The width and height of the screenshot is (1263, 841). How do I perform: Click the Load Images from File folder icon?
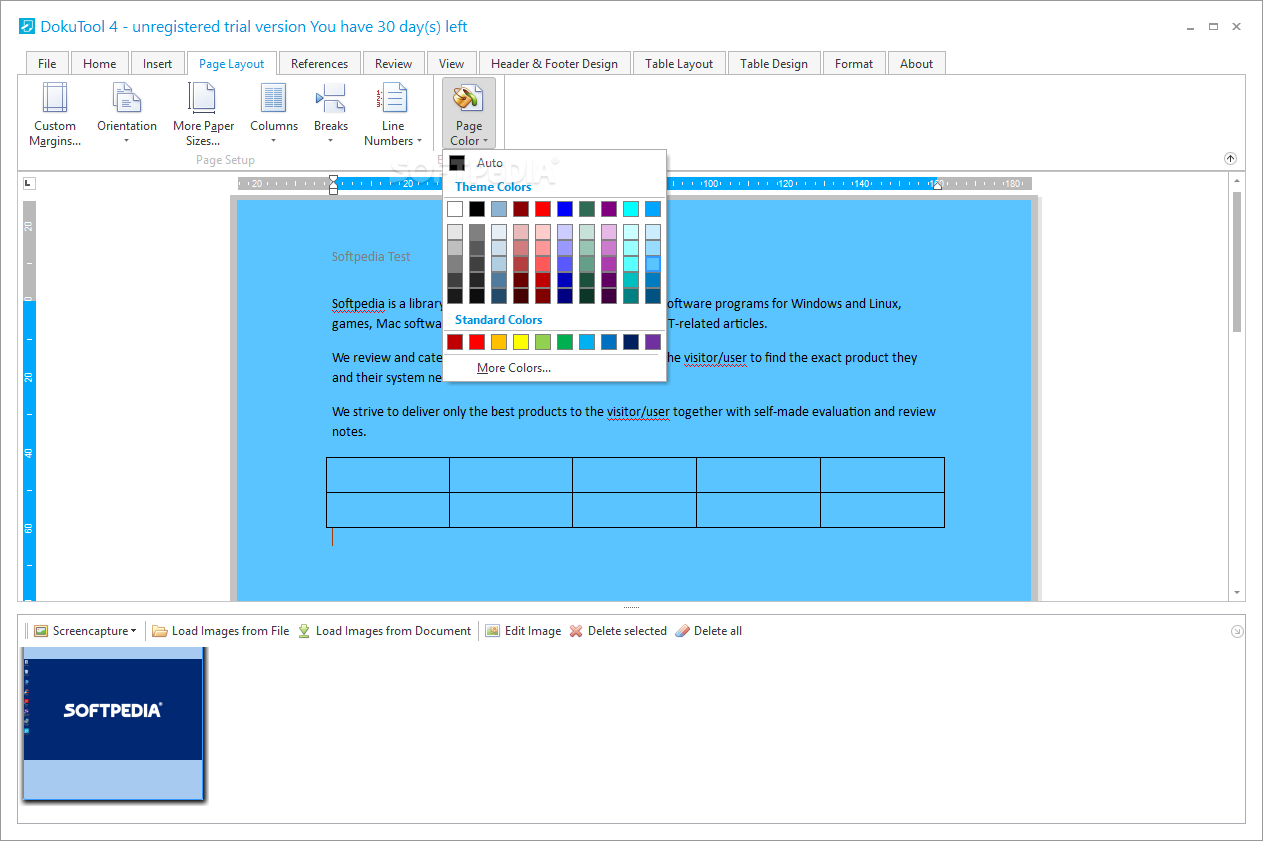tap(160, 631)
